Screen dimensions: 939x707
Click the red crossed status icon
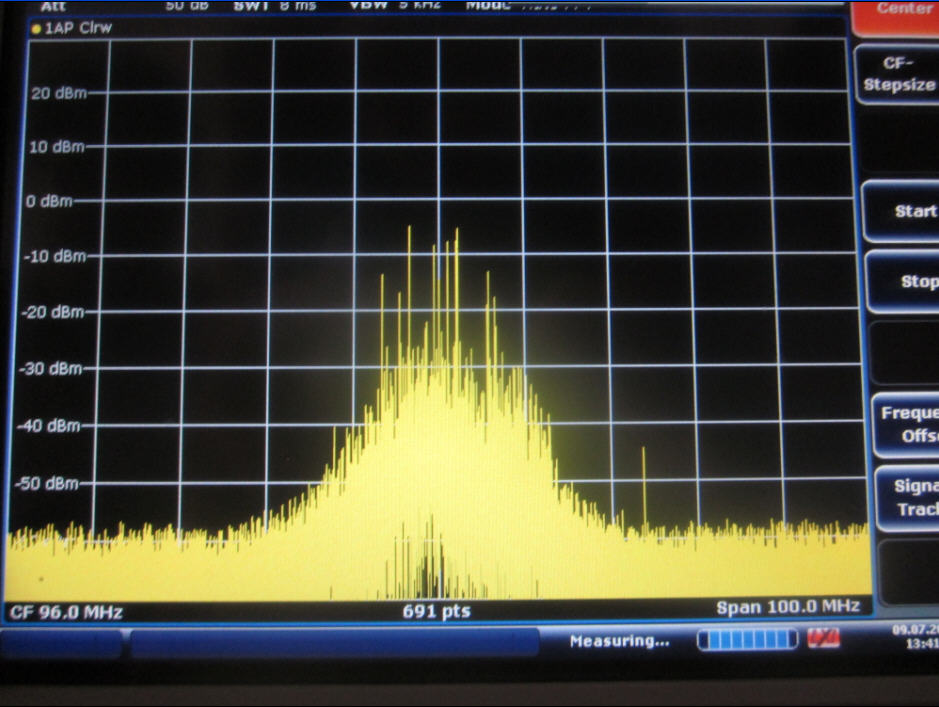point(823,638)
